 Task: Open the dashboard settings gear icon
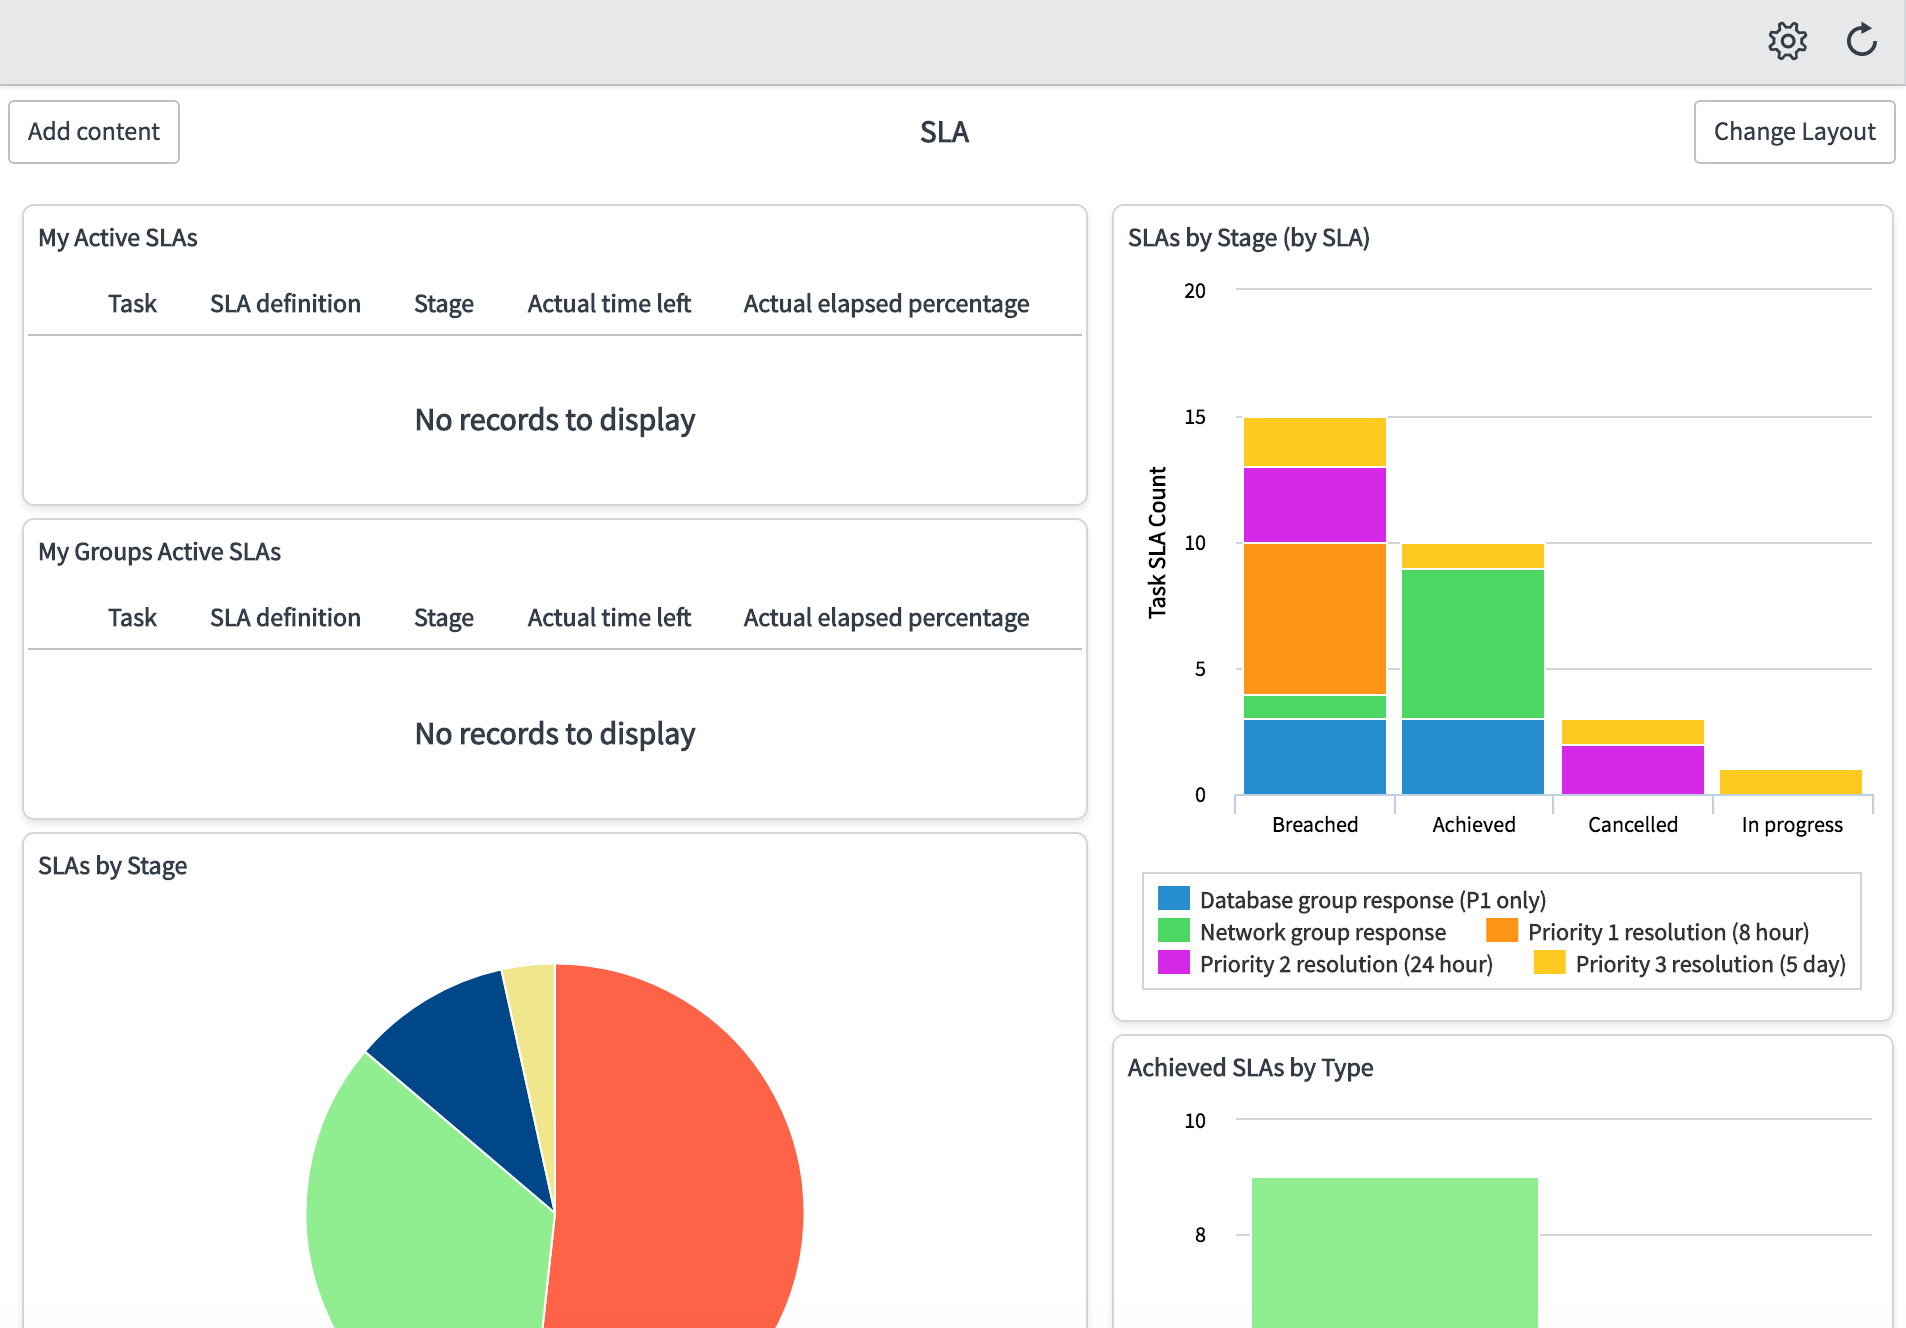(x=1787, y=41)
